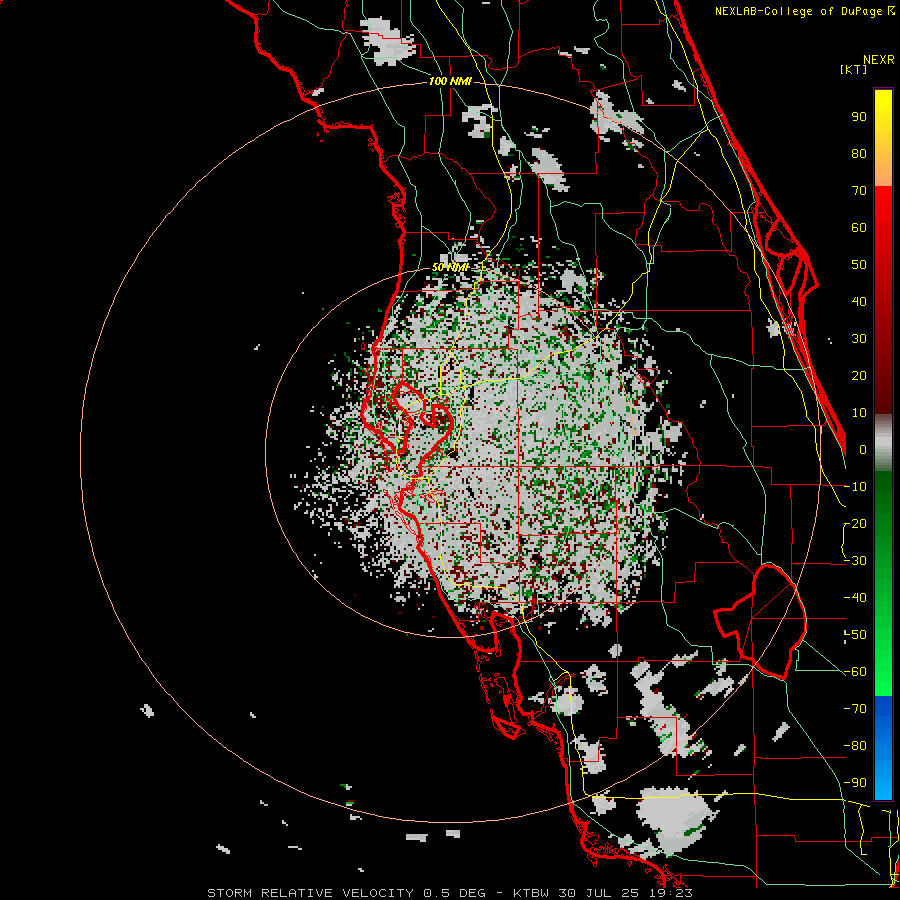The height and width of the screenshot is (900, 900).
Task: Click the 40 value on velocity scale
Action: pyautogui.click(x=859, y=302)
